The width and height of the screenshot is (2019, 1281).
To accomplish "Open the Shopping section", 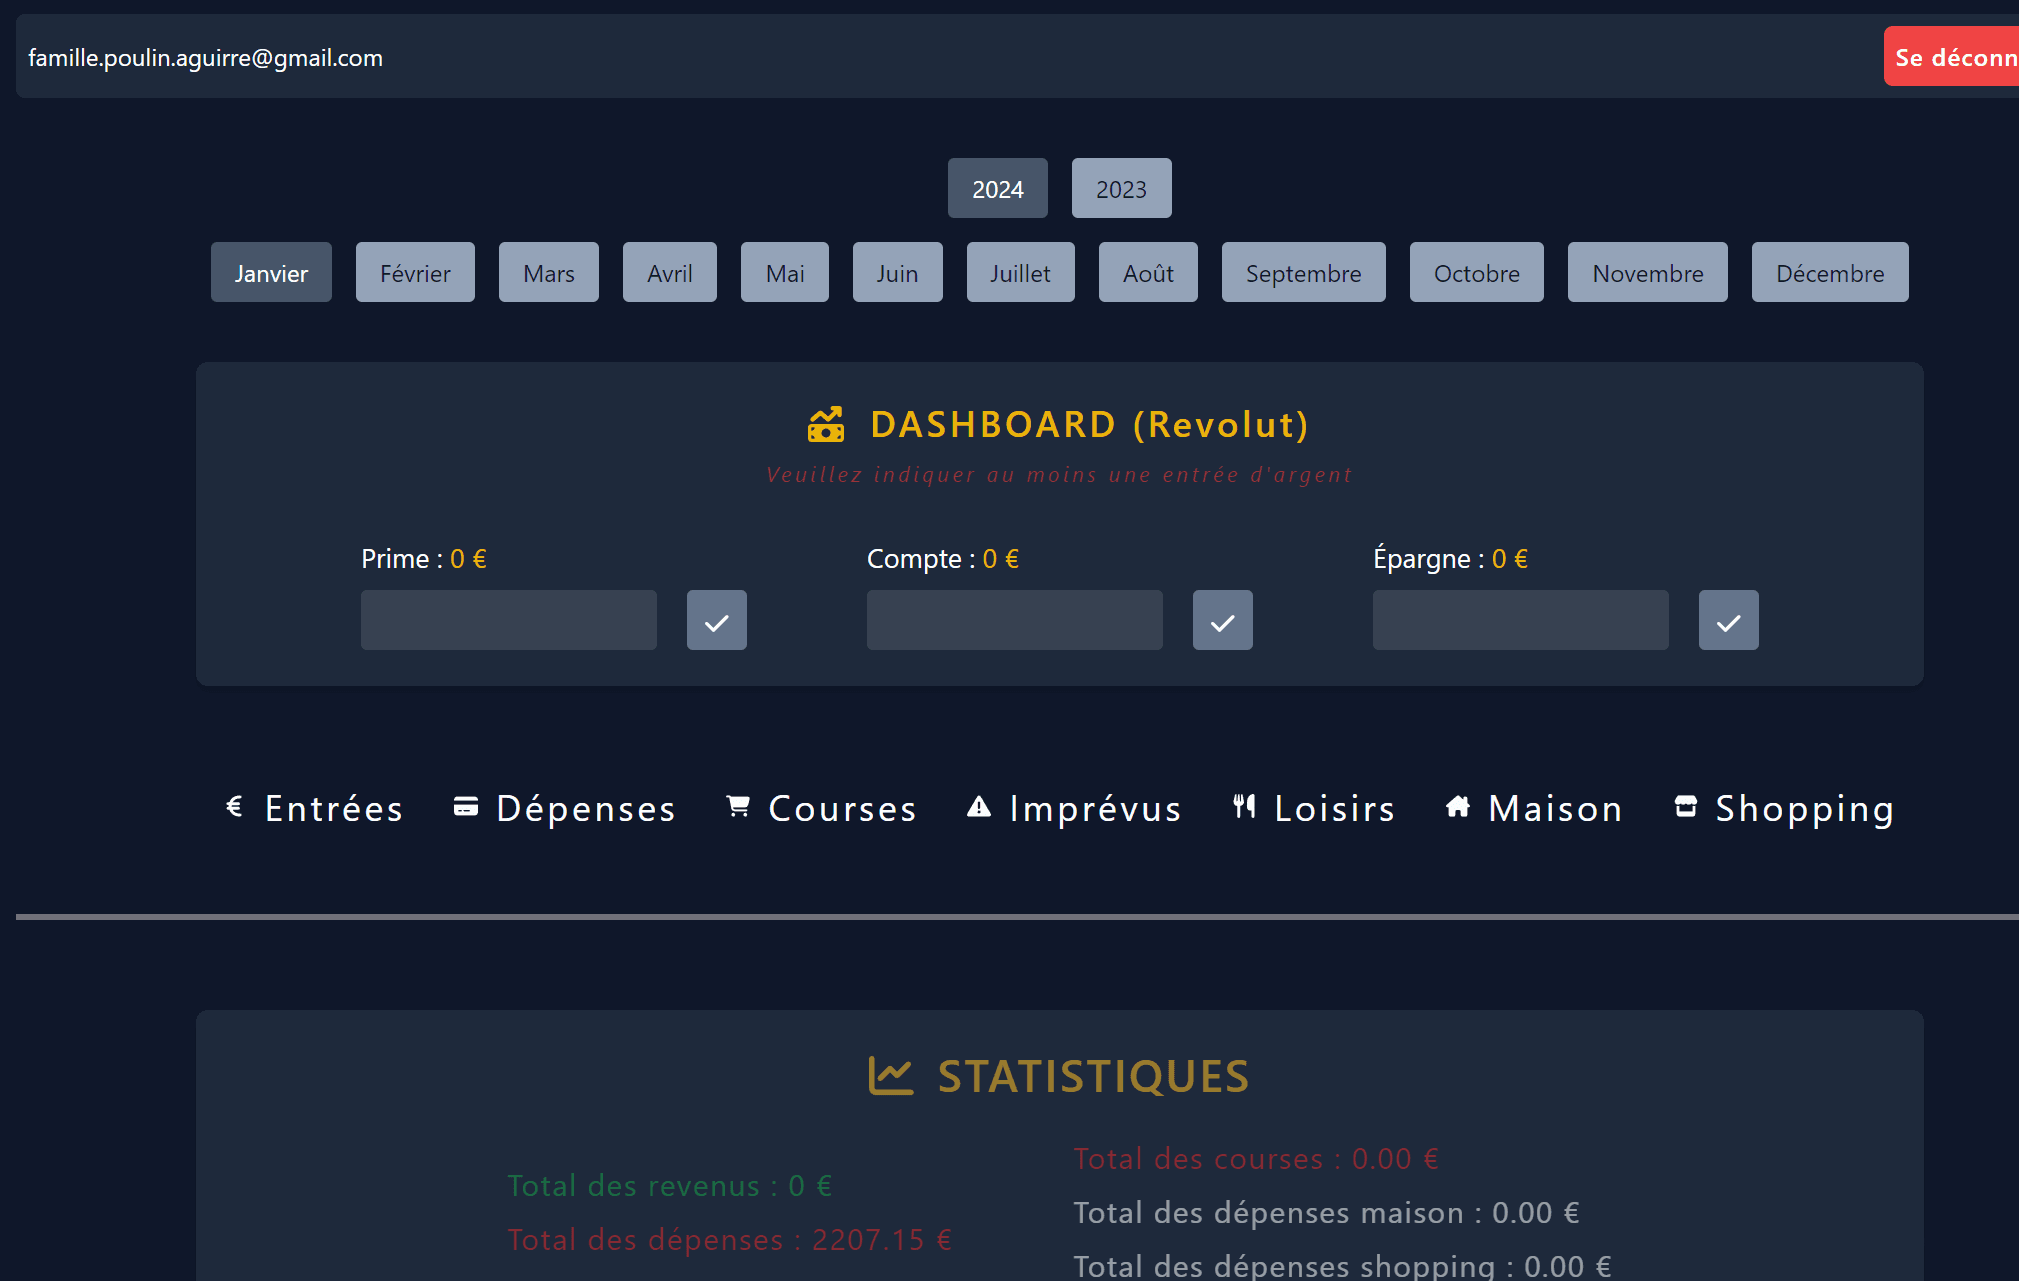I will point(1784,808).
